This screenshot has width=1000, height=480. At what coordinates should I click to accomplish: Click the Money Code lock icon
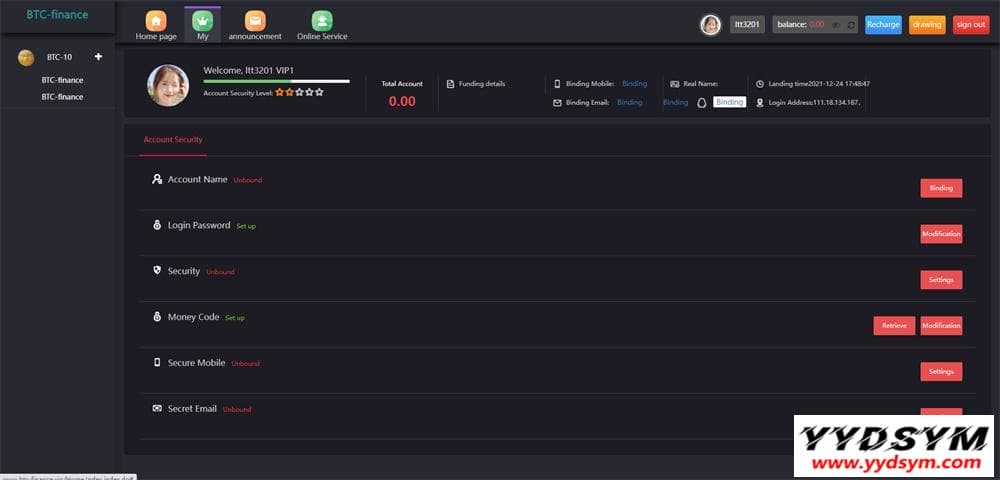(157, 317)
